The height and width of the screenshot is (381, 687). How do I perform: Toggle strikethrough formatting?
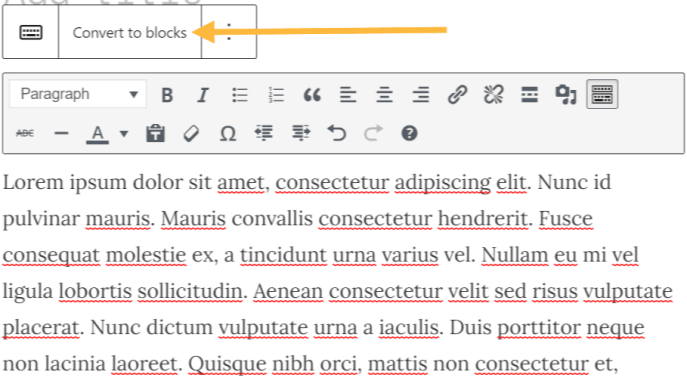[25, 133]
